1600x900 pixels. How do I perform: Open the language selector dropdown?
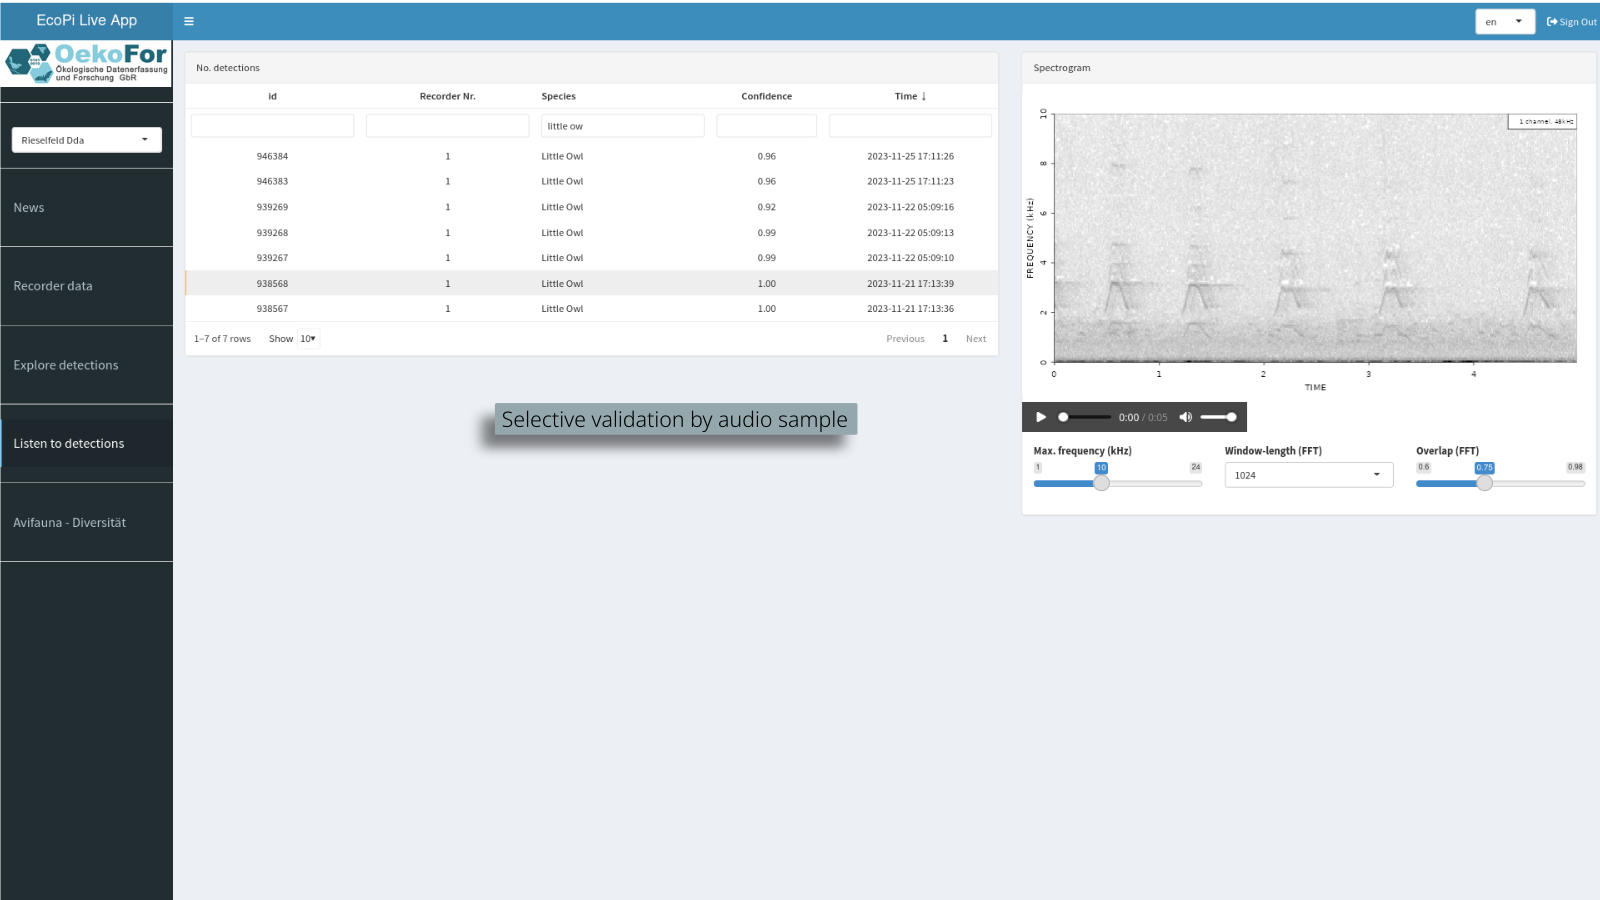(x=1504, y=22)
